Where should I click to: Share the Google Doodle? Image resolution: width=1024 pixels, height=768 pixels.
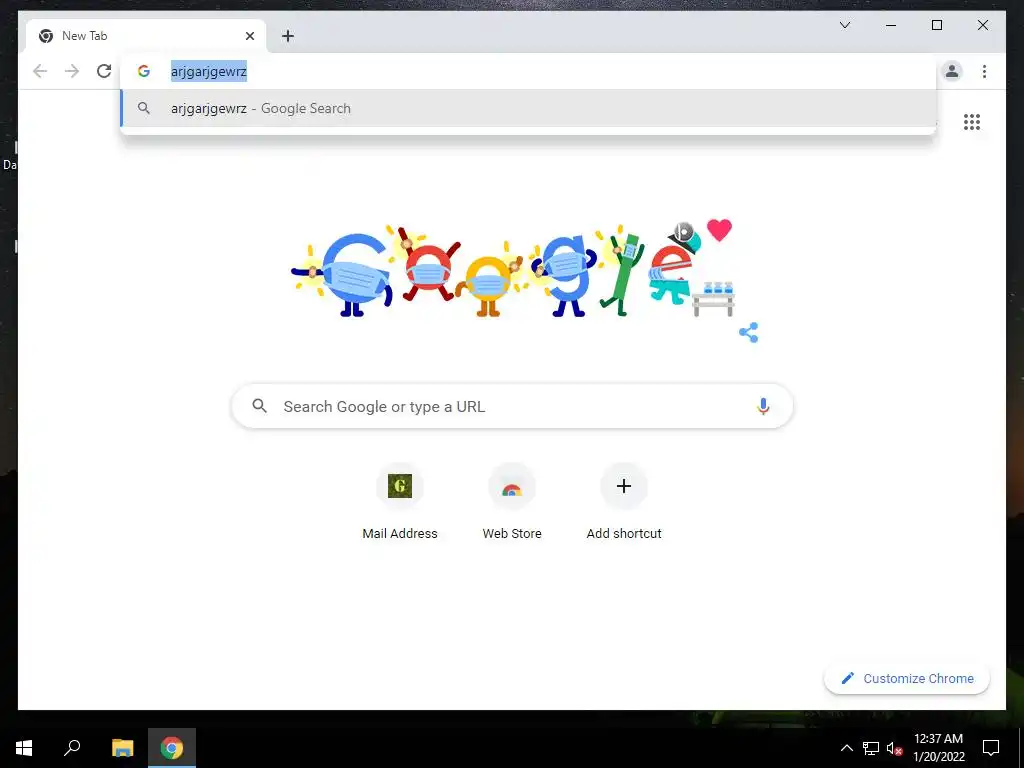click(x=748, y=332)
